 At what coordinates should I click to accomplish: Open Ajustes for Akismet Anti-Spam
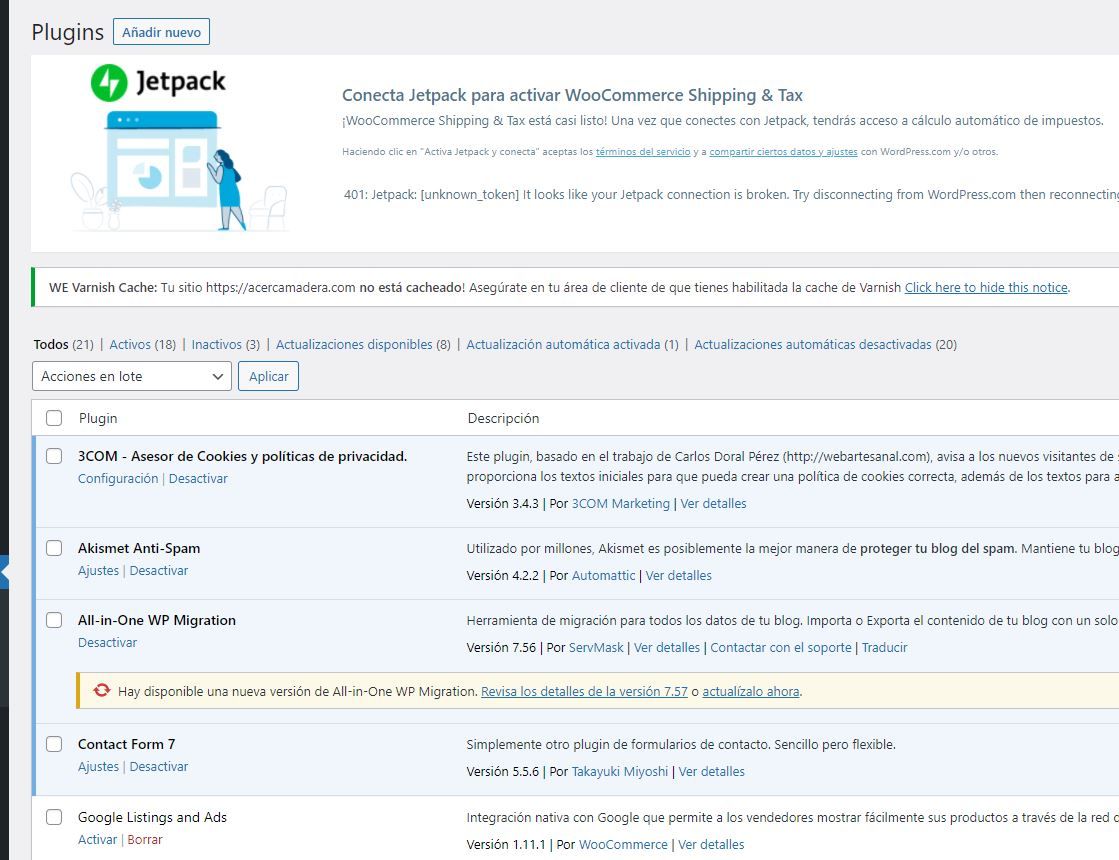tap(98, 571)
